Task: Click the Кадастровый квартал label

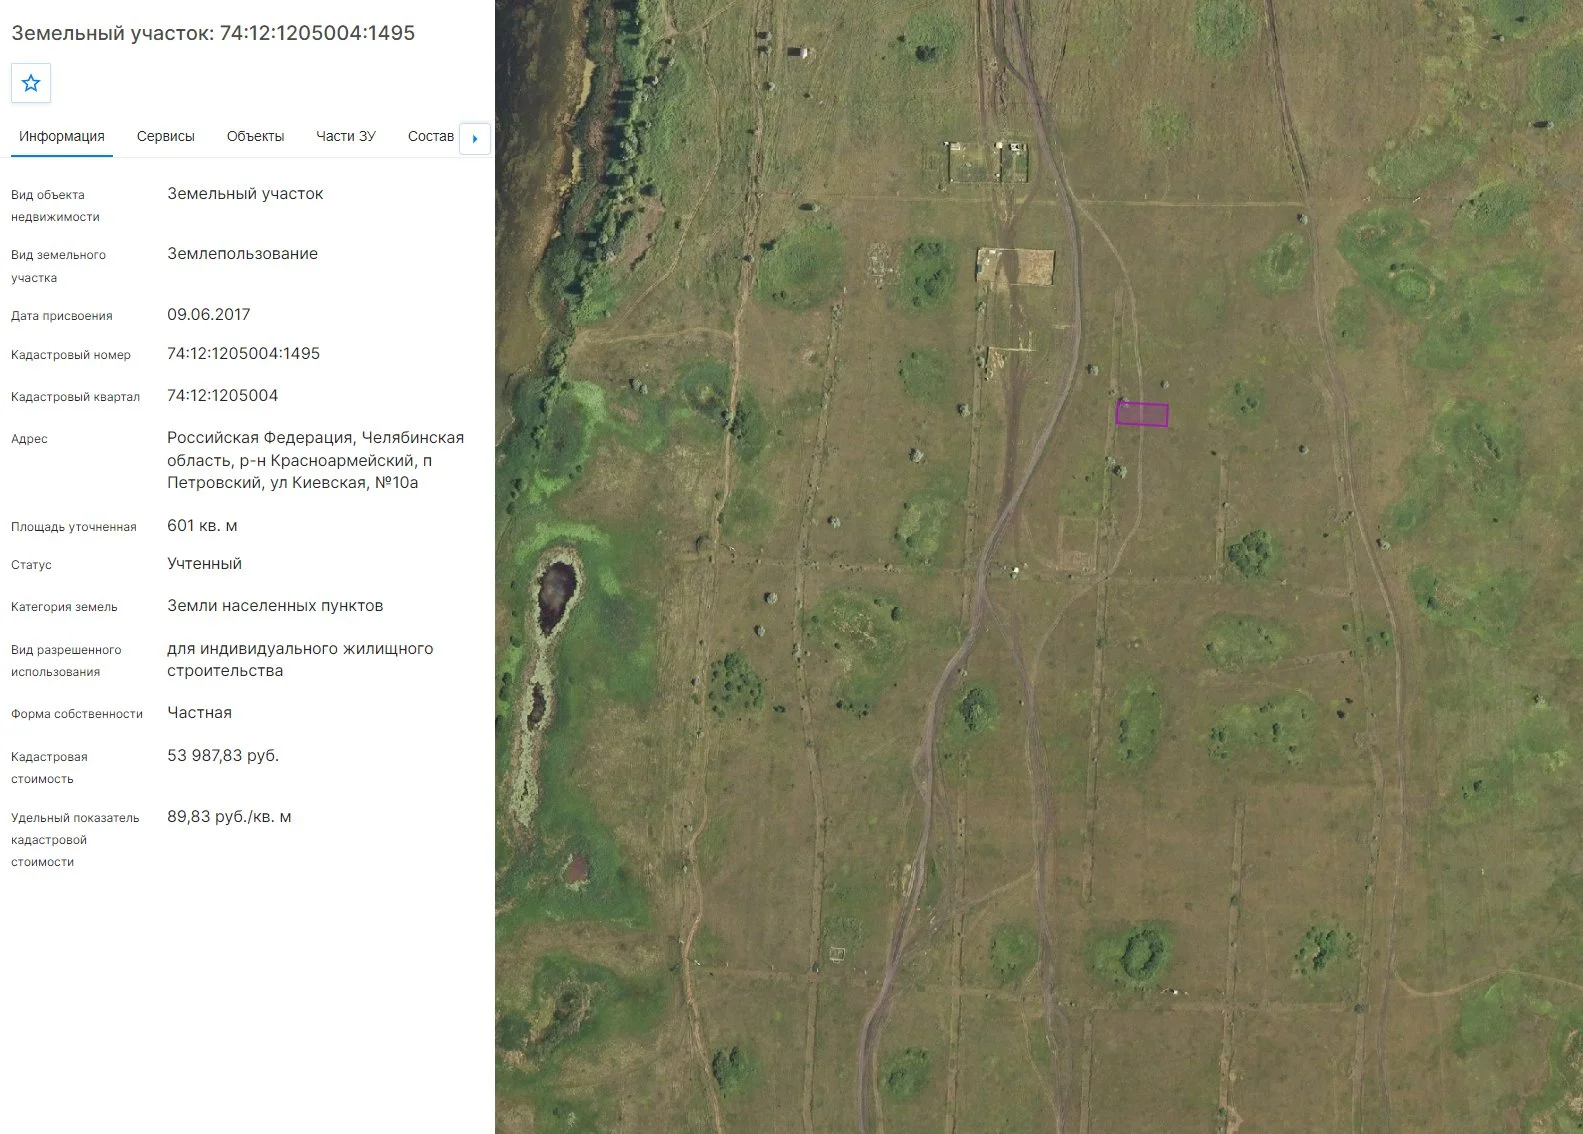Action: tap(76, 397)
